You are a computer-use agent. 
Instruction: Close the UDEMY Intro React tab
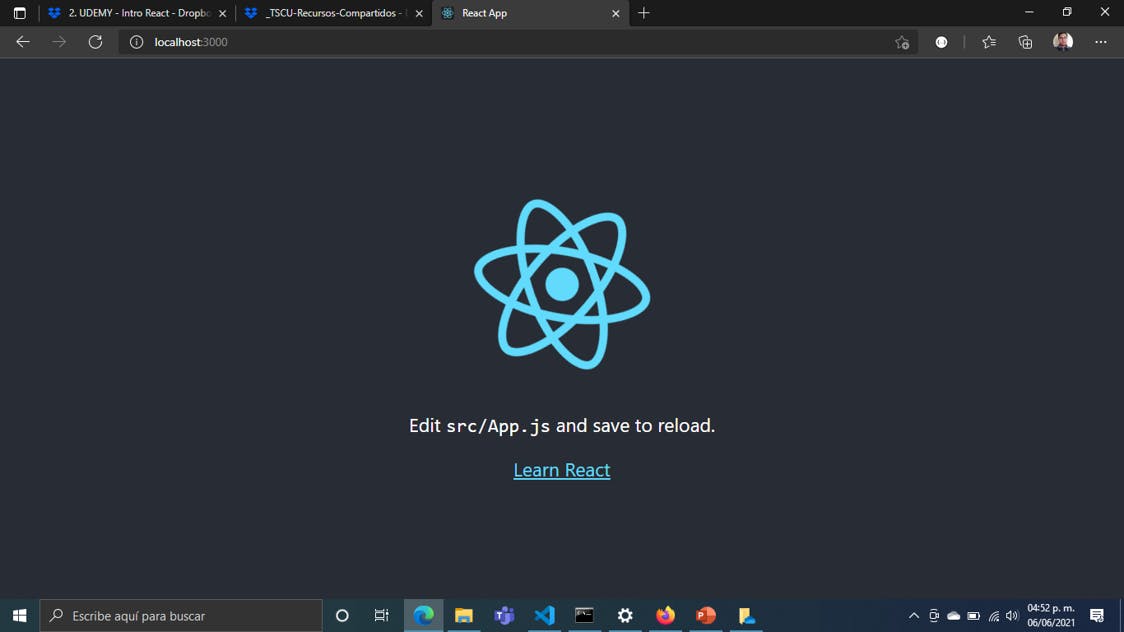point(222,14)
